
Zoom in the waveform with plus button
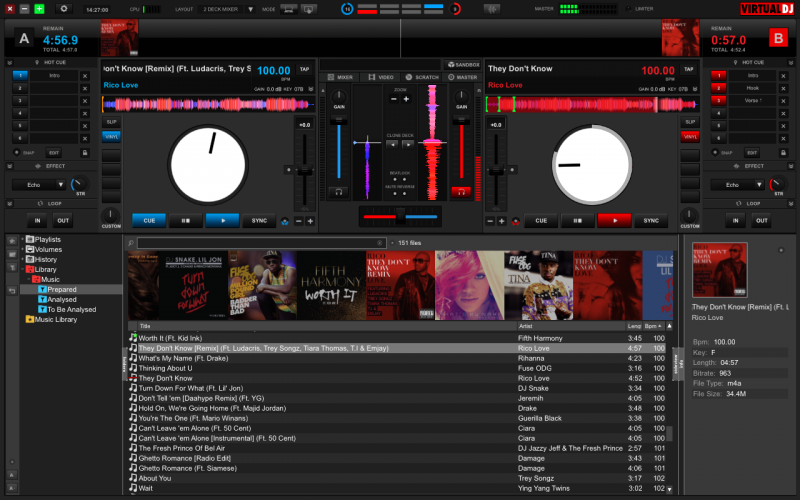[x=406, y=99]
